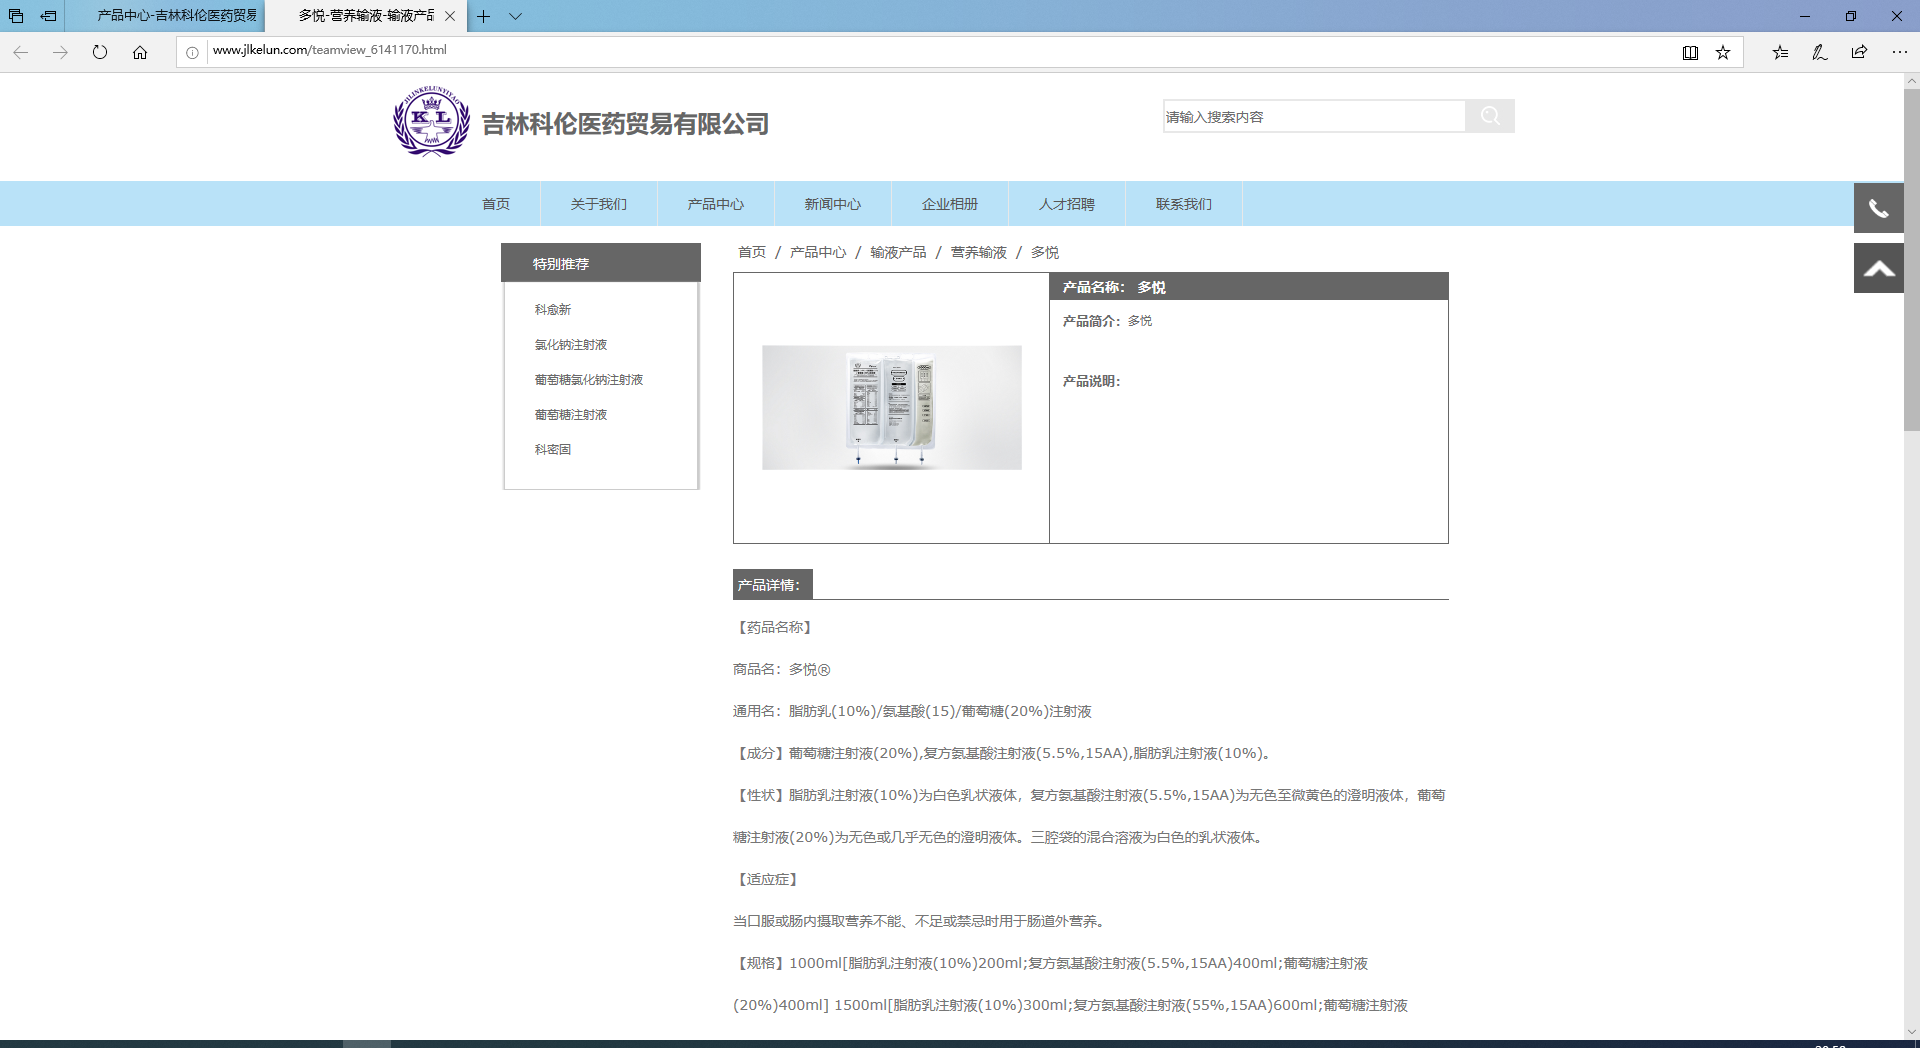Switch to 产品中心-吉林科伦医药贸易 tab

click(165, 16)
